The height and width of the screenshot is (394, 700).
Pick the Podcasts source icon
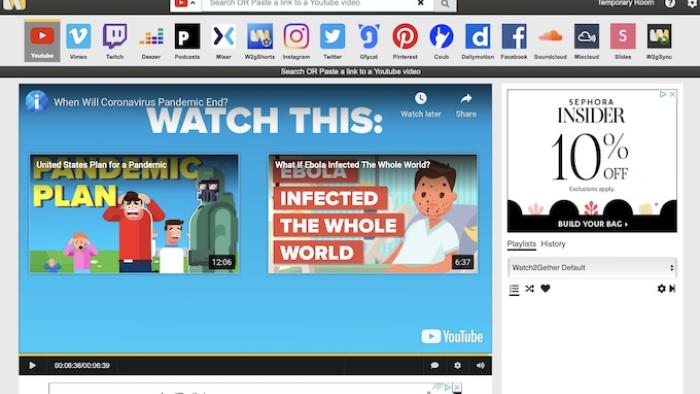[187, 41]
